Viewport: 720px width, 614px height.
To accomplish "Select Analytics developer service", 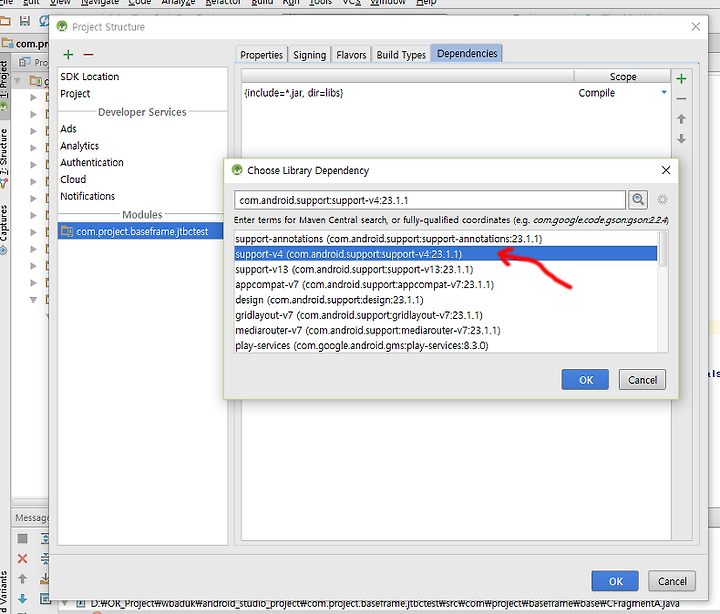I will [x=142, y=146].
